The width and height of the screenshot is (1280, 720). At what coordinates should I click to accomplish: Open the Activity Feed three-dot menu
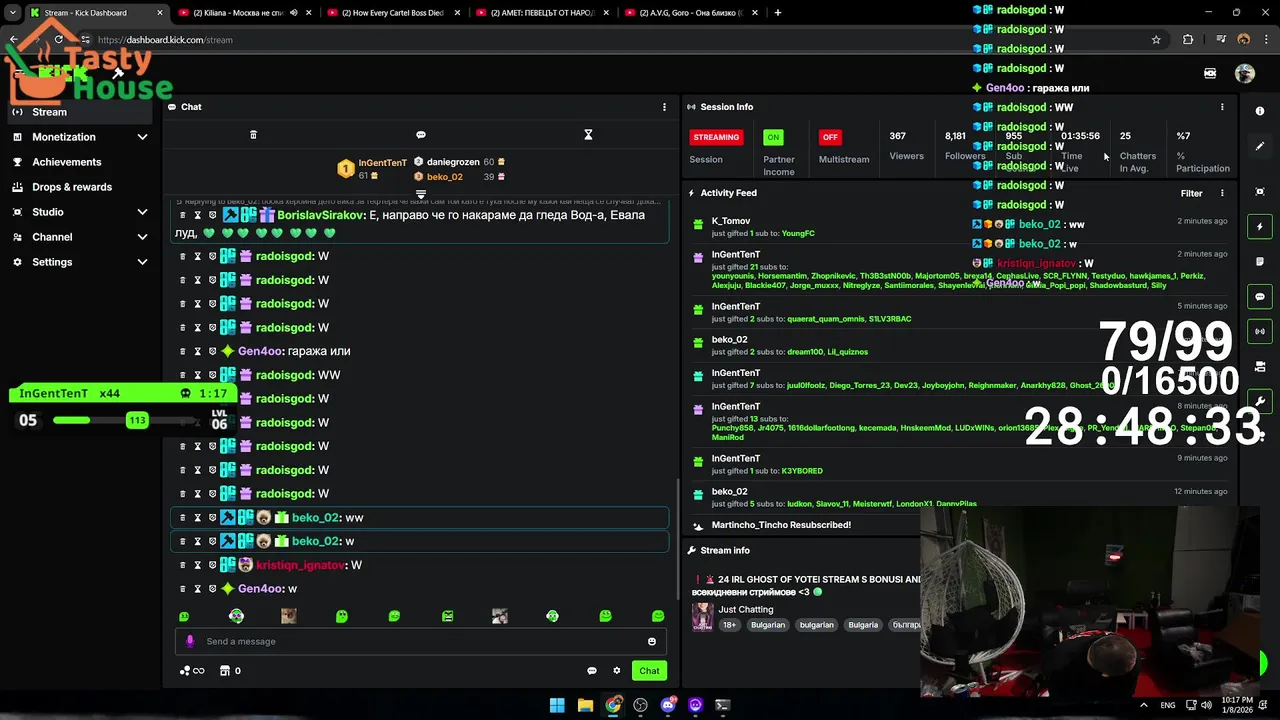[x=1222, y=193]
